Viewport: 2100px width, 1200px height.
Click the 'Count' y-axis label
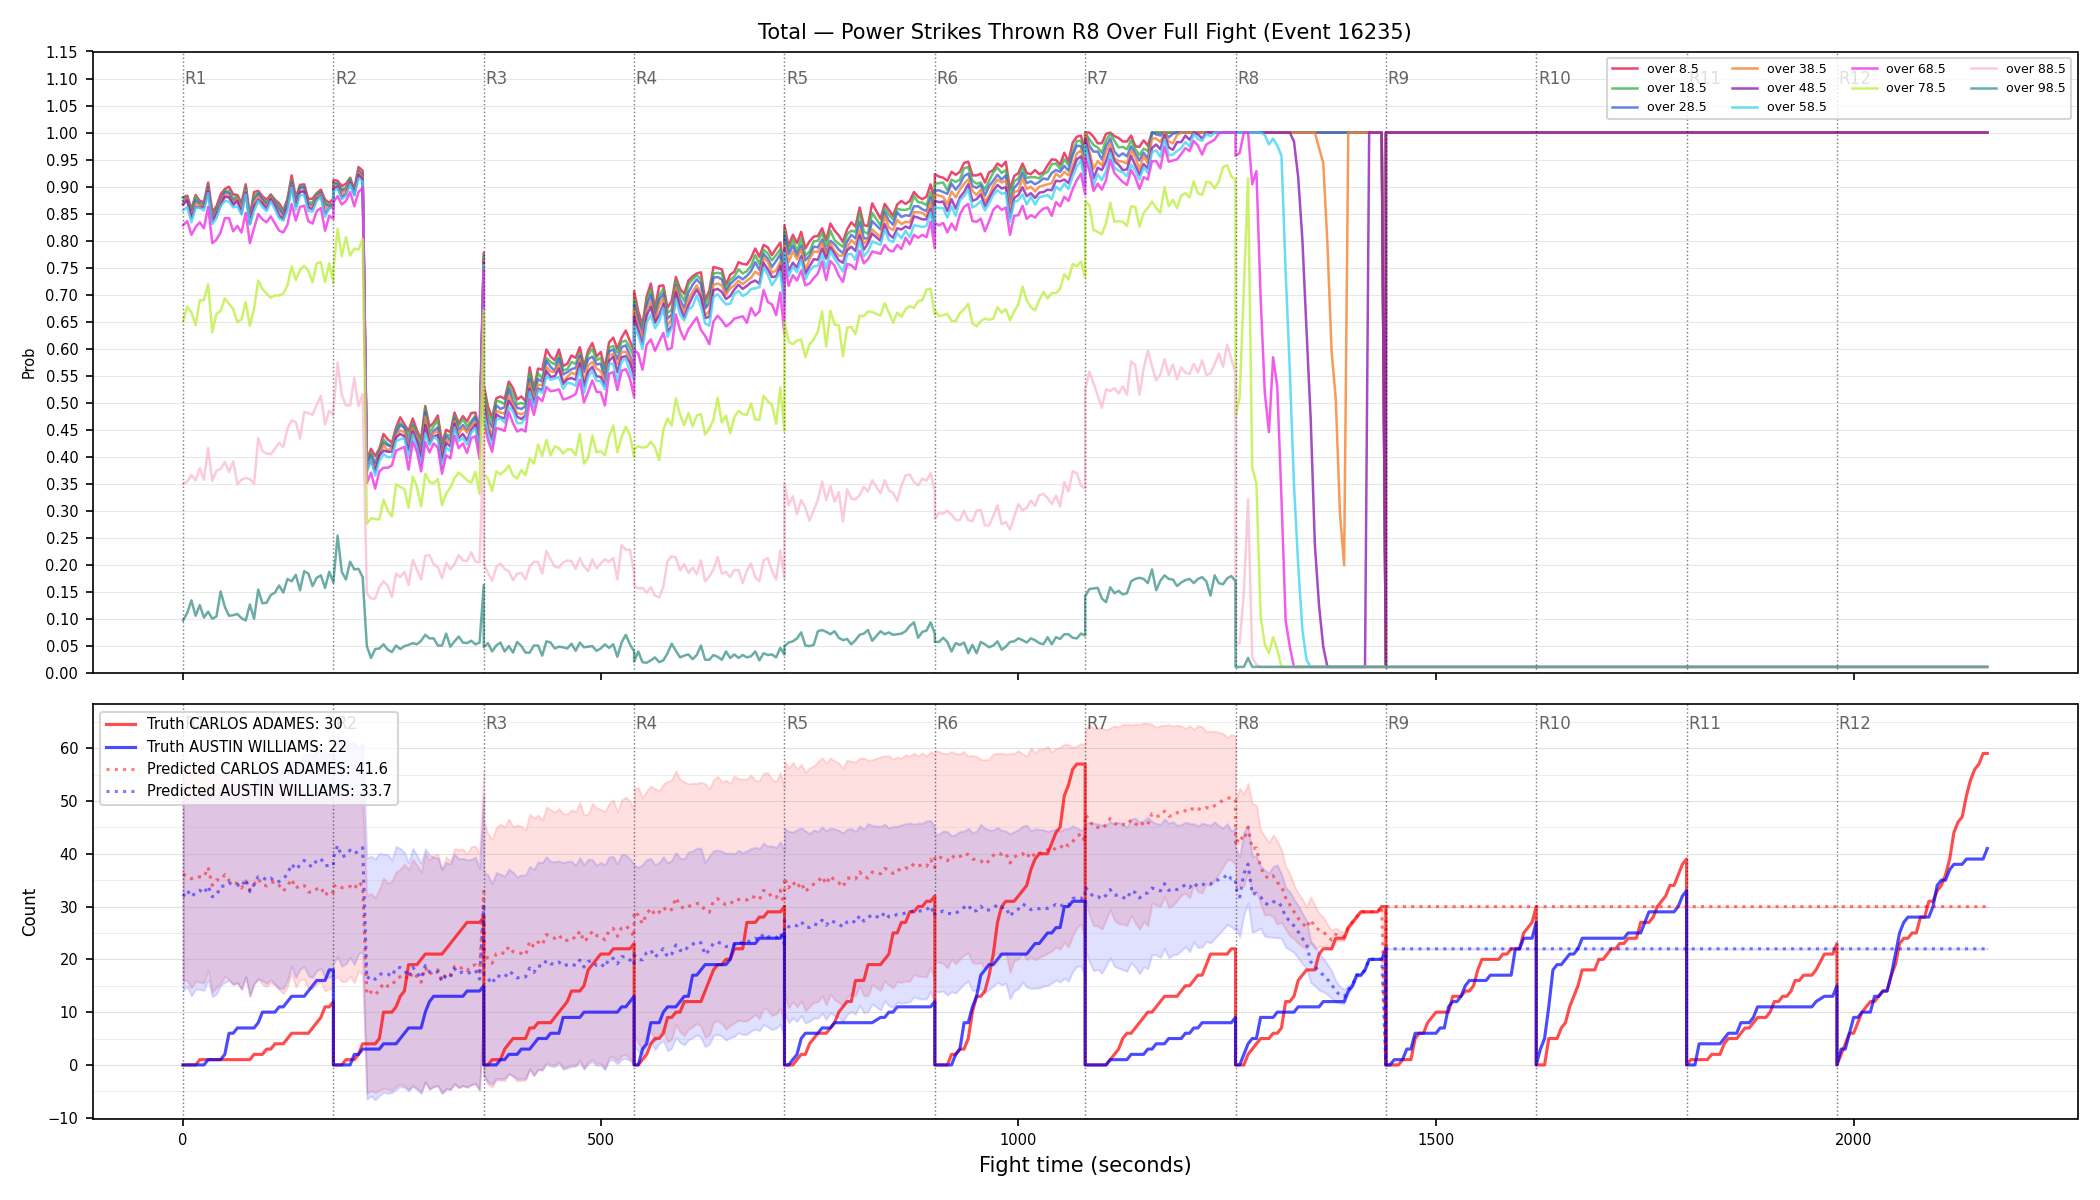[x=29, y=912]
